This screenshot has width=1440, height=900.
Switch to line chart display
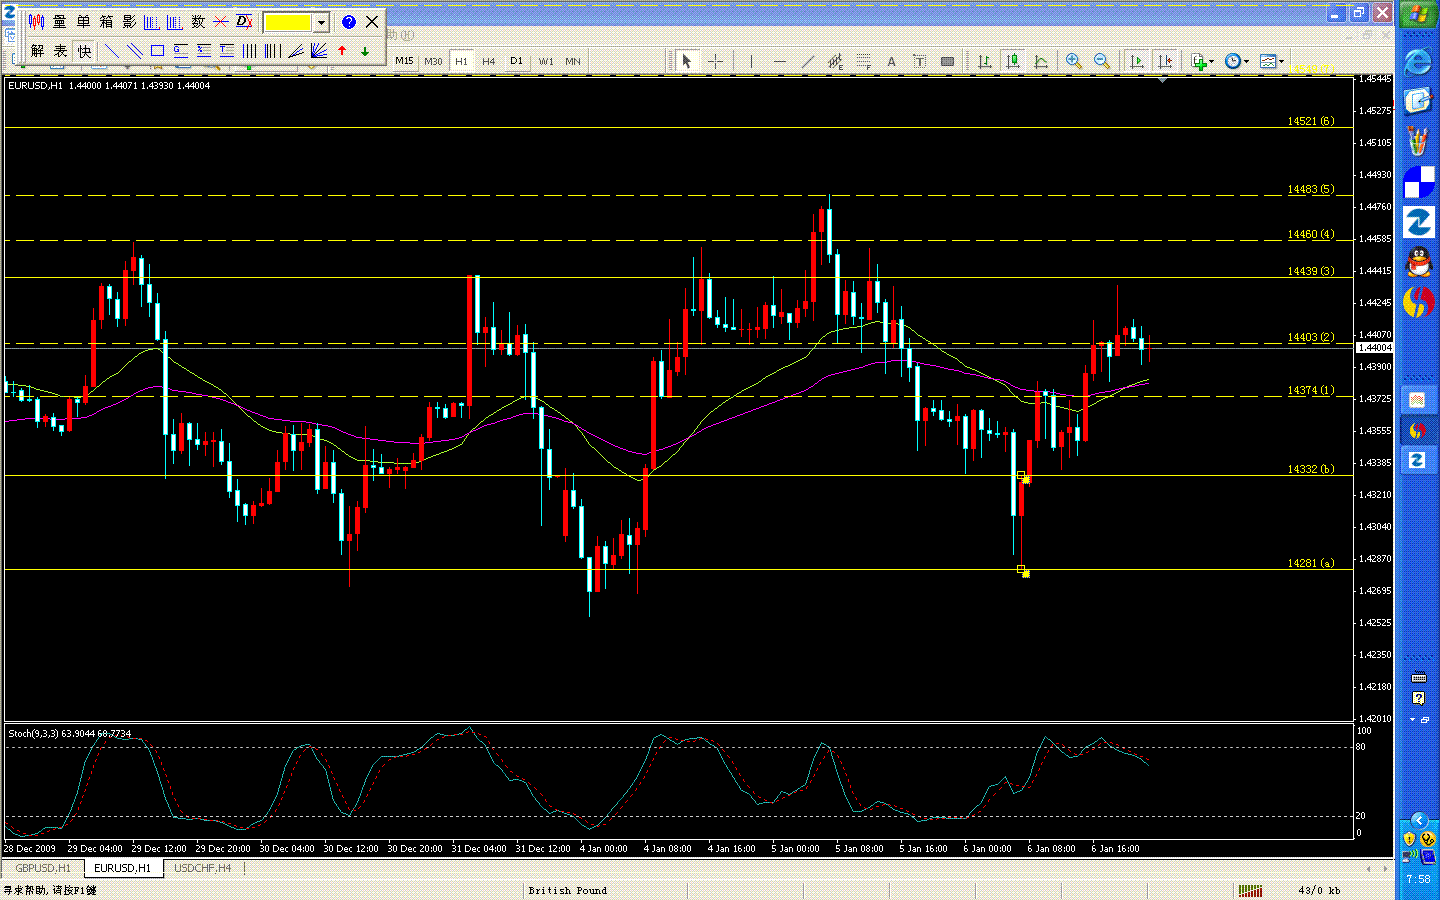pyautogui.click(x=1041, y=61)
